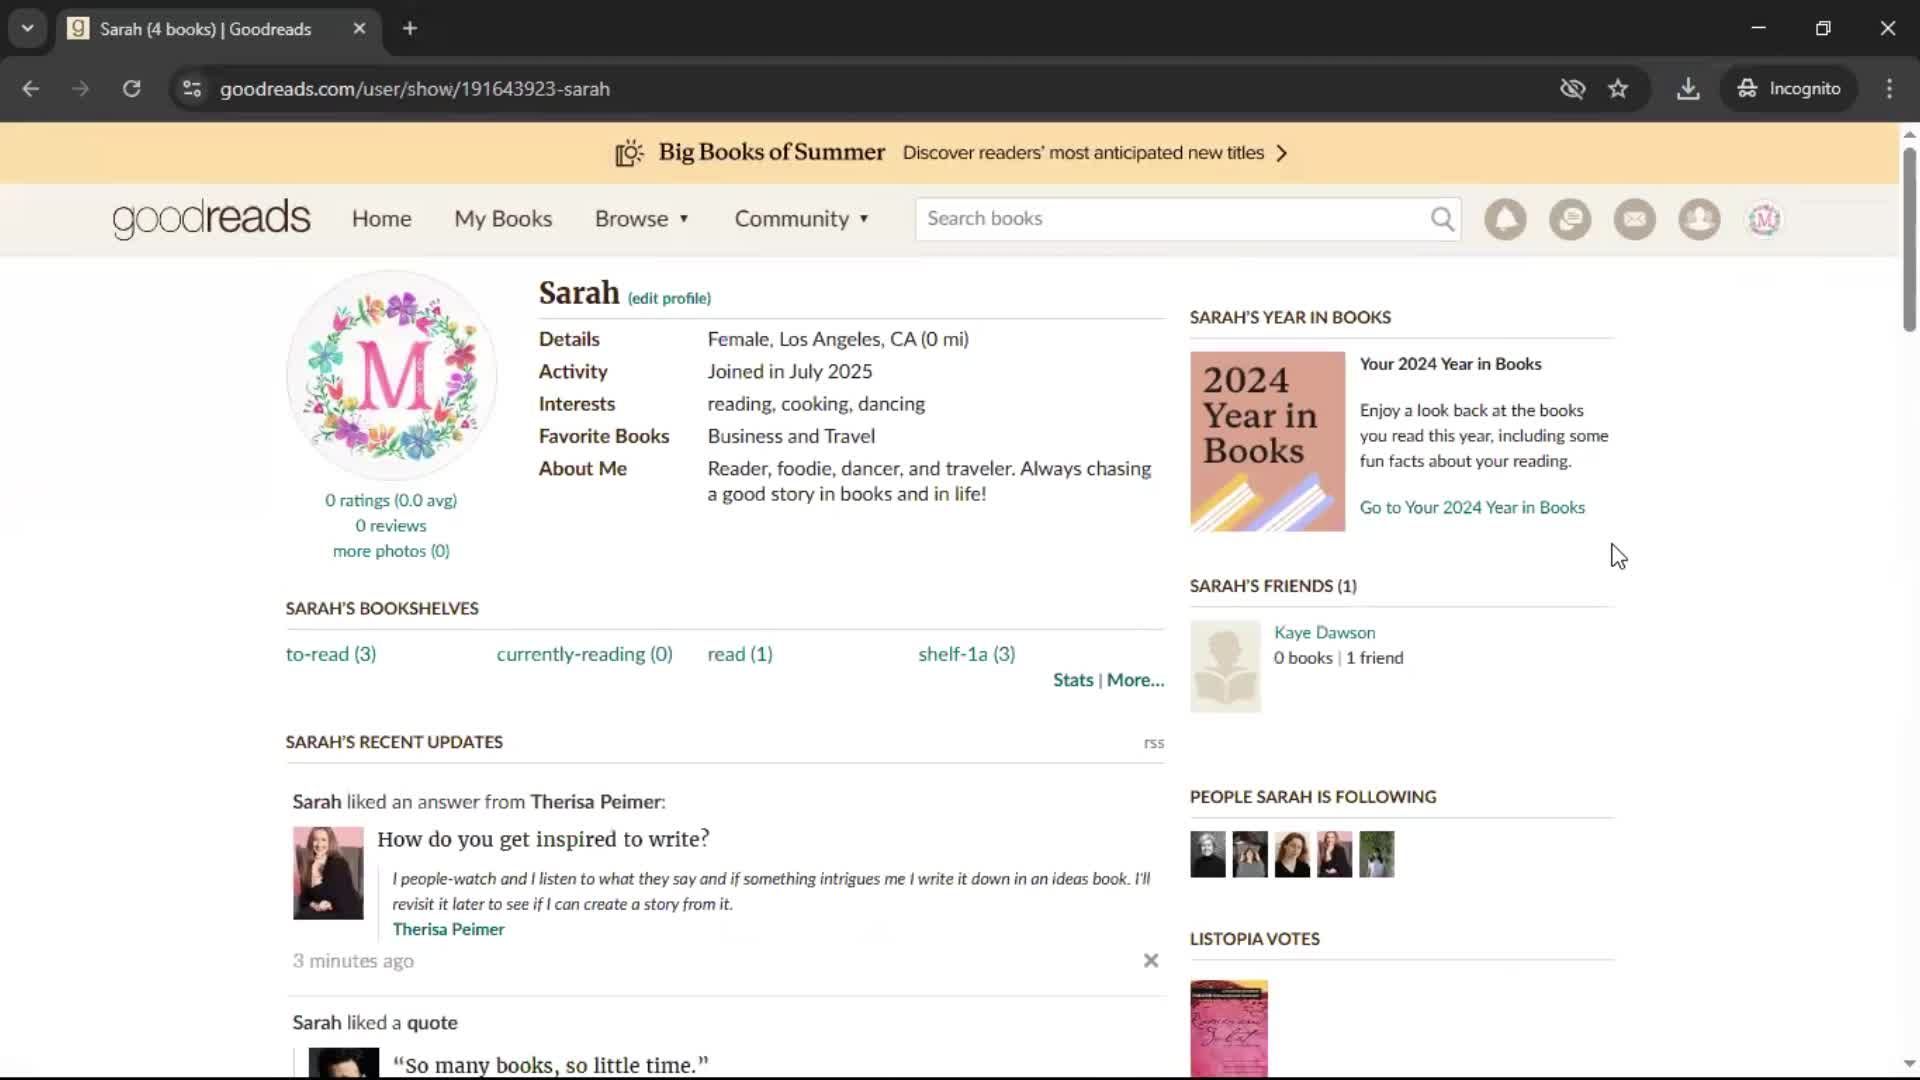This screenshot has height=1080, width=1920.
Task: Expand the Browse dropdown menu
Action: [x=642, y=218]
